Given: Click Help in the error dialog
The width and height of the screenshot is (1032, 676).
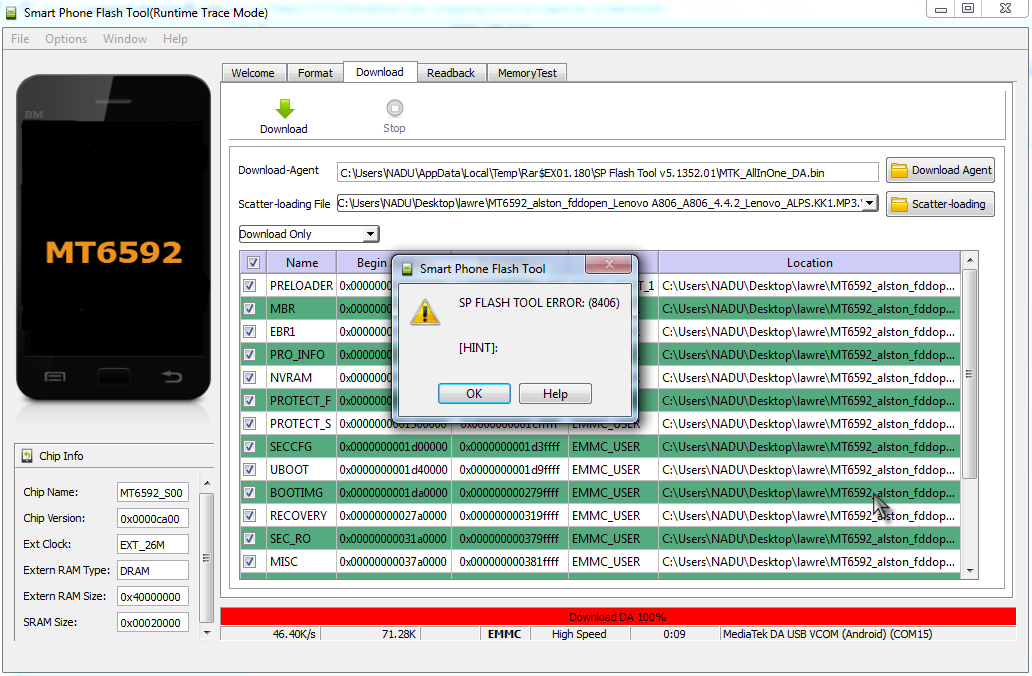Looking at the screenshot, I should (x=555, y=394).
